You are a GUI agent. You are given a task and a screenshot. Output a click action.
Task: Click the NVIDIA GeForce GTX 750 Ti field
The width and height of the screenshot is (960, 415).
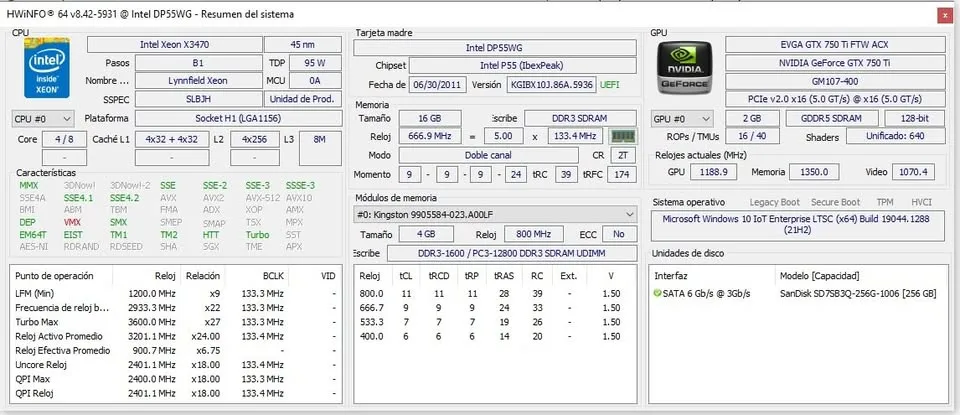[x=835, y=63]
